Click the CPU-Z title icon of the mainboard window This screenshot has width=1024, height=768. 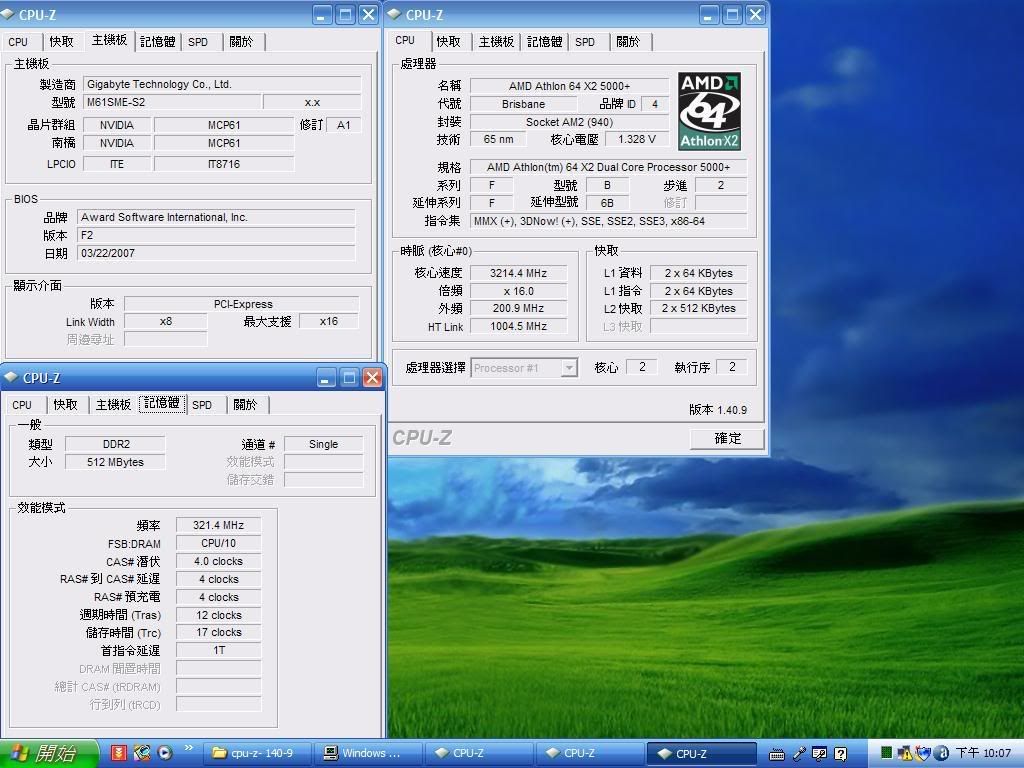7,14
